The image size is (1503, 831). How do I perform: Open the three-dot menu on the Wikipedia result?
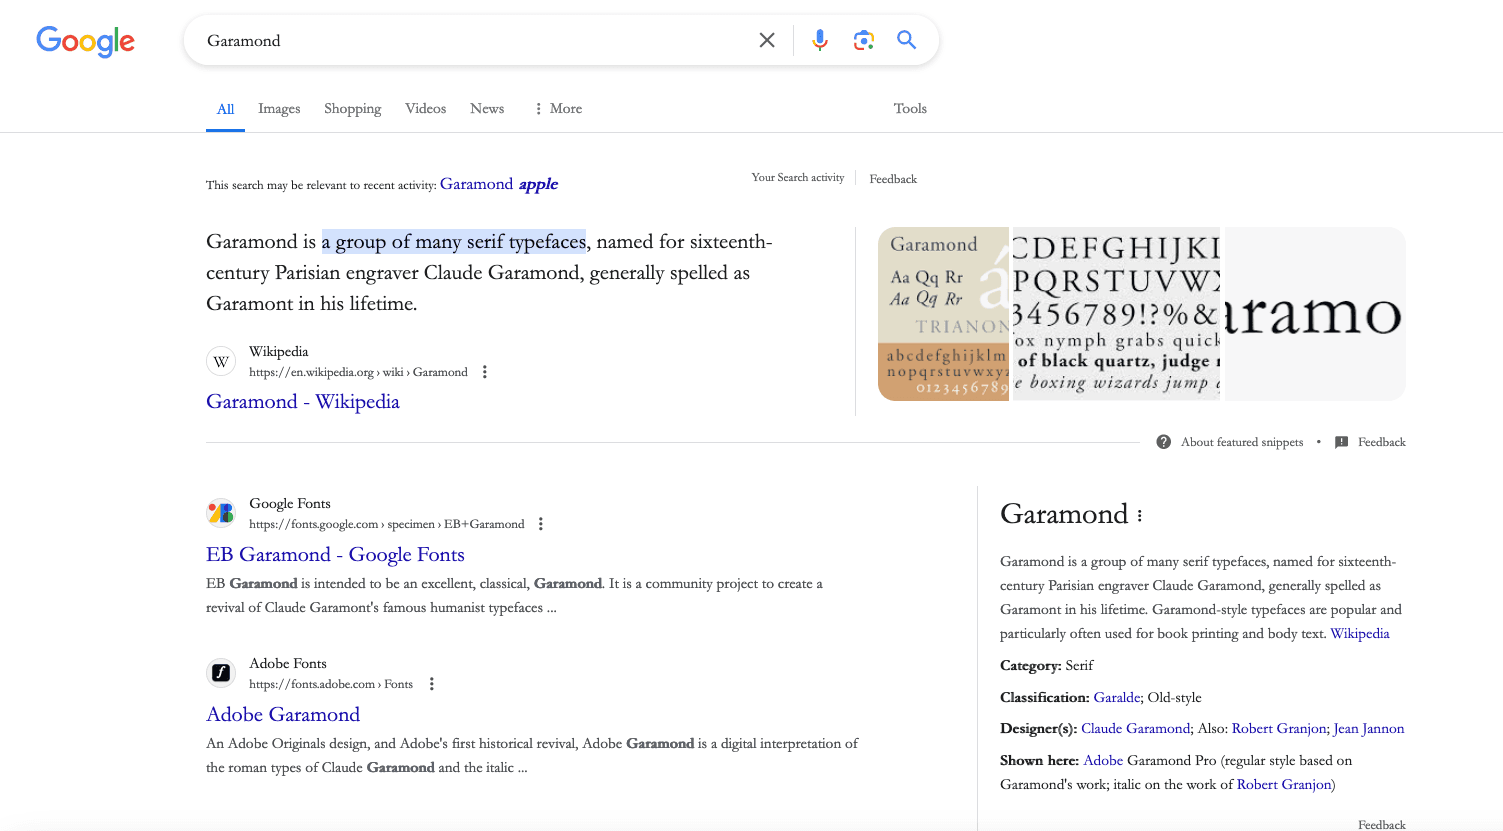click(484, 371)
